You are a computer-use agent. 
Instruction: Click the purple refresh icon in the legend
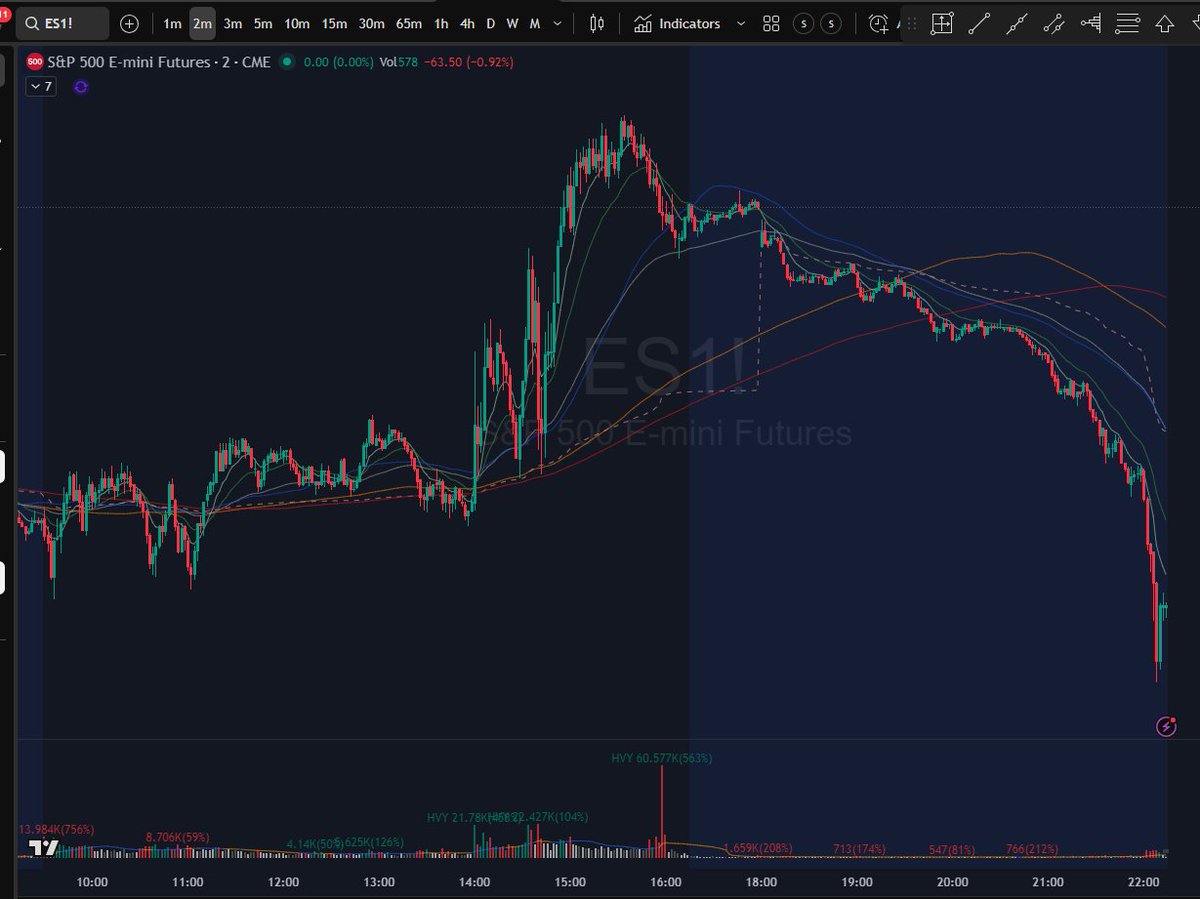81,87
